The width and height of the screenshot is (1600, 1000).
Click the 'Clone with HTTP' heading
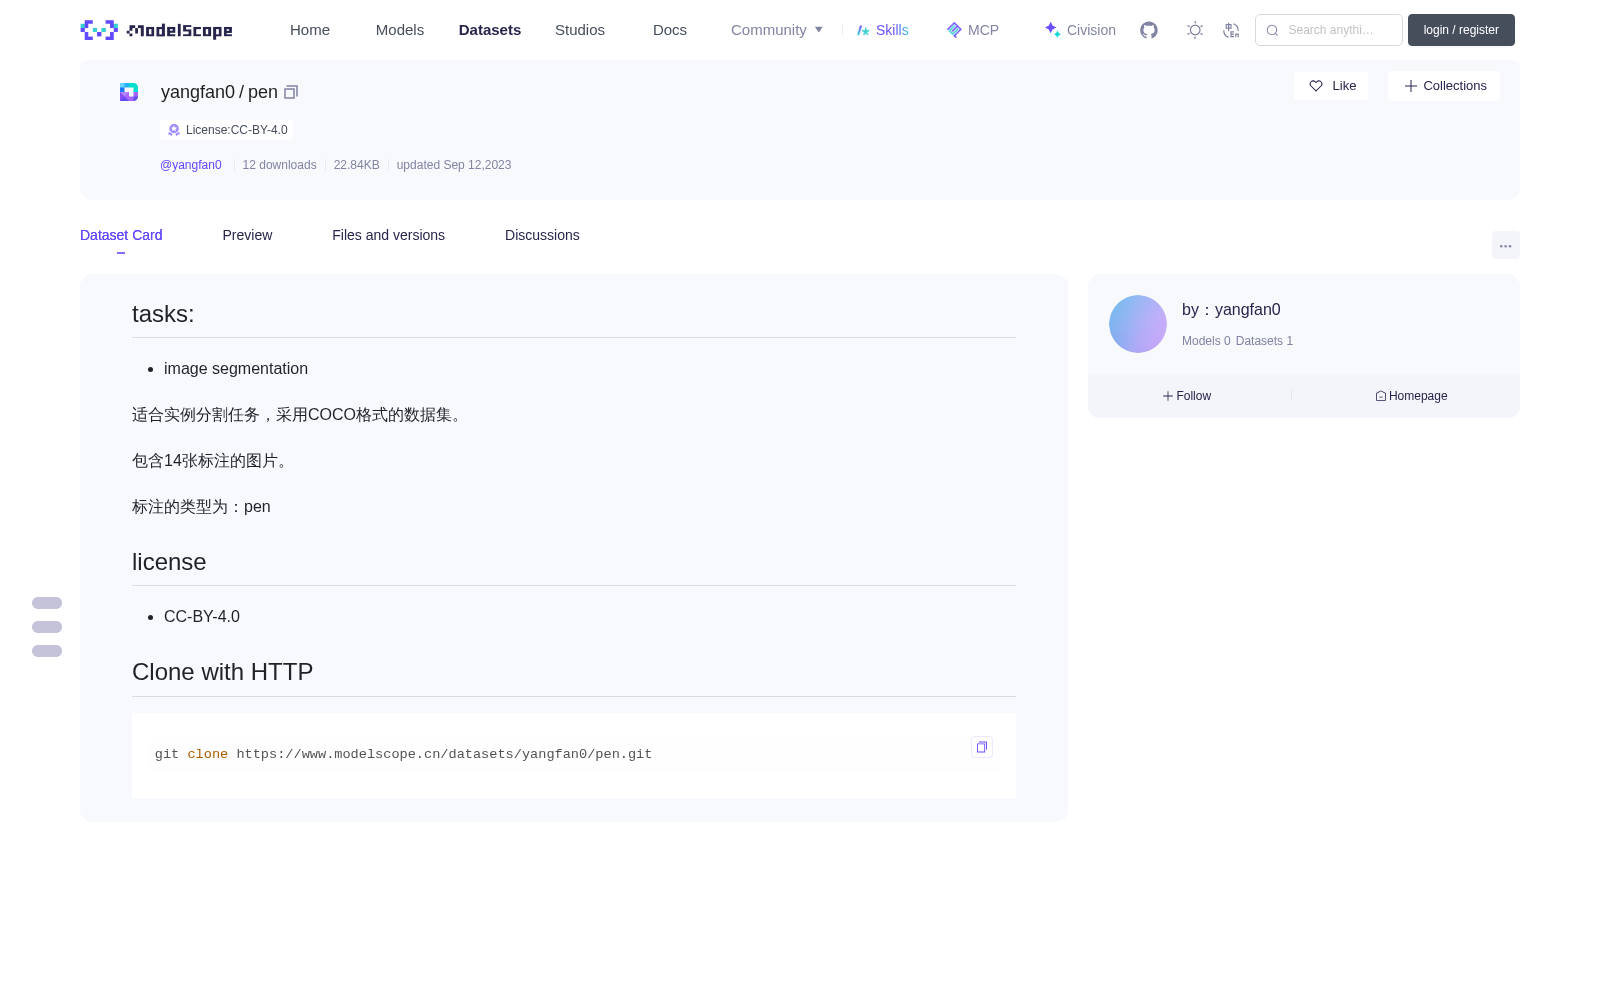click(222, 672)
